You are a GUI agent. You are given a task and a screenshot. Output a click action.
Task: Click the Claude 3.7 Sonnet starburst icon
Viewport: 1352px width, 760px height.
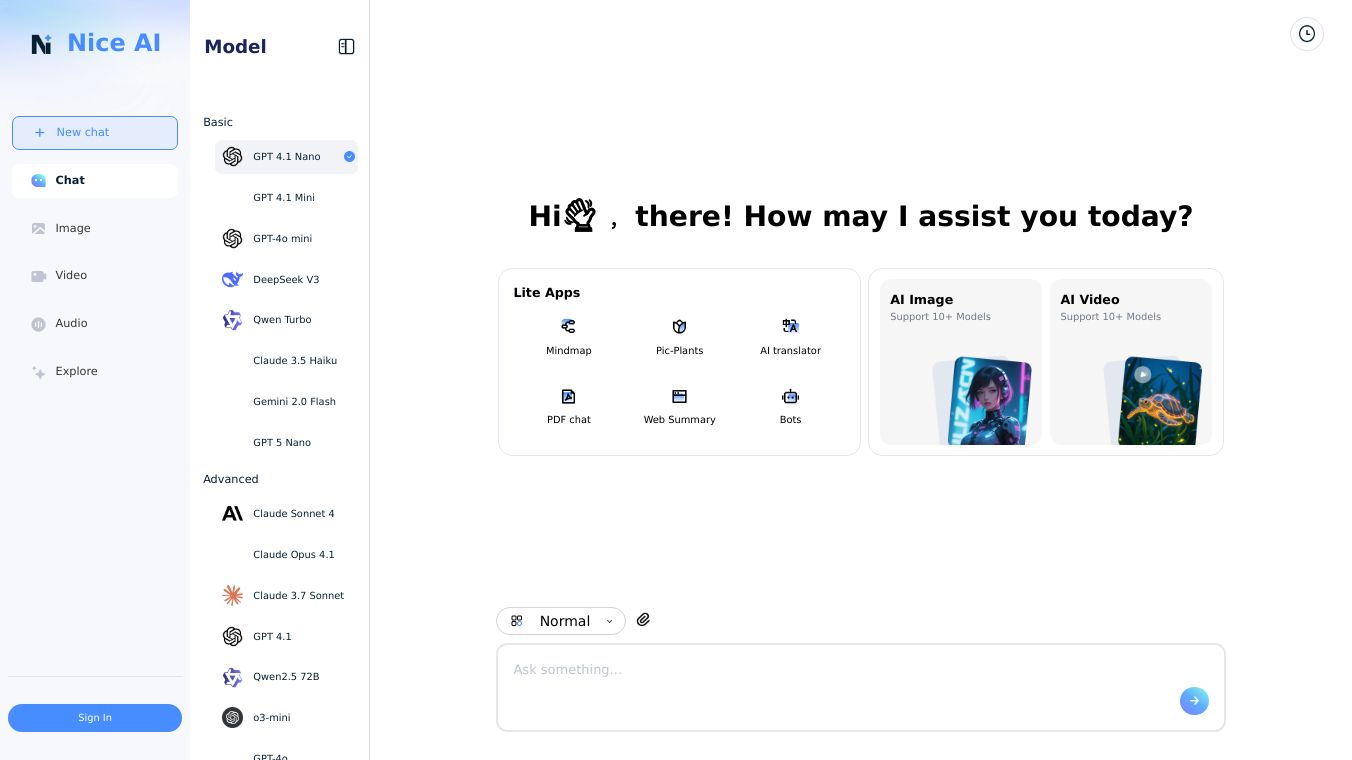tap(233, 596)
